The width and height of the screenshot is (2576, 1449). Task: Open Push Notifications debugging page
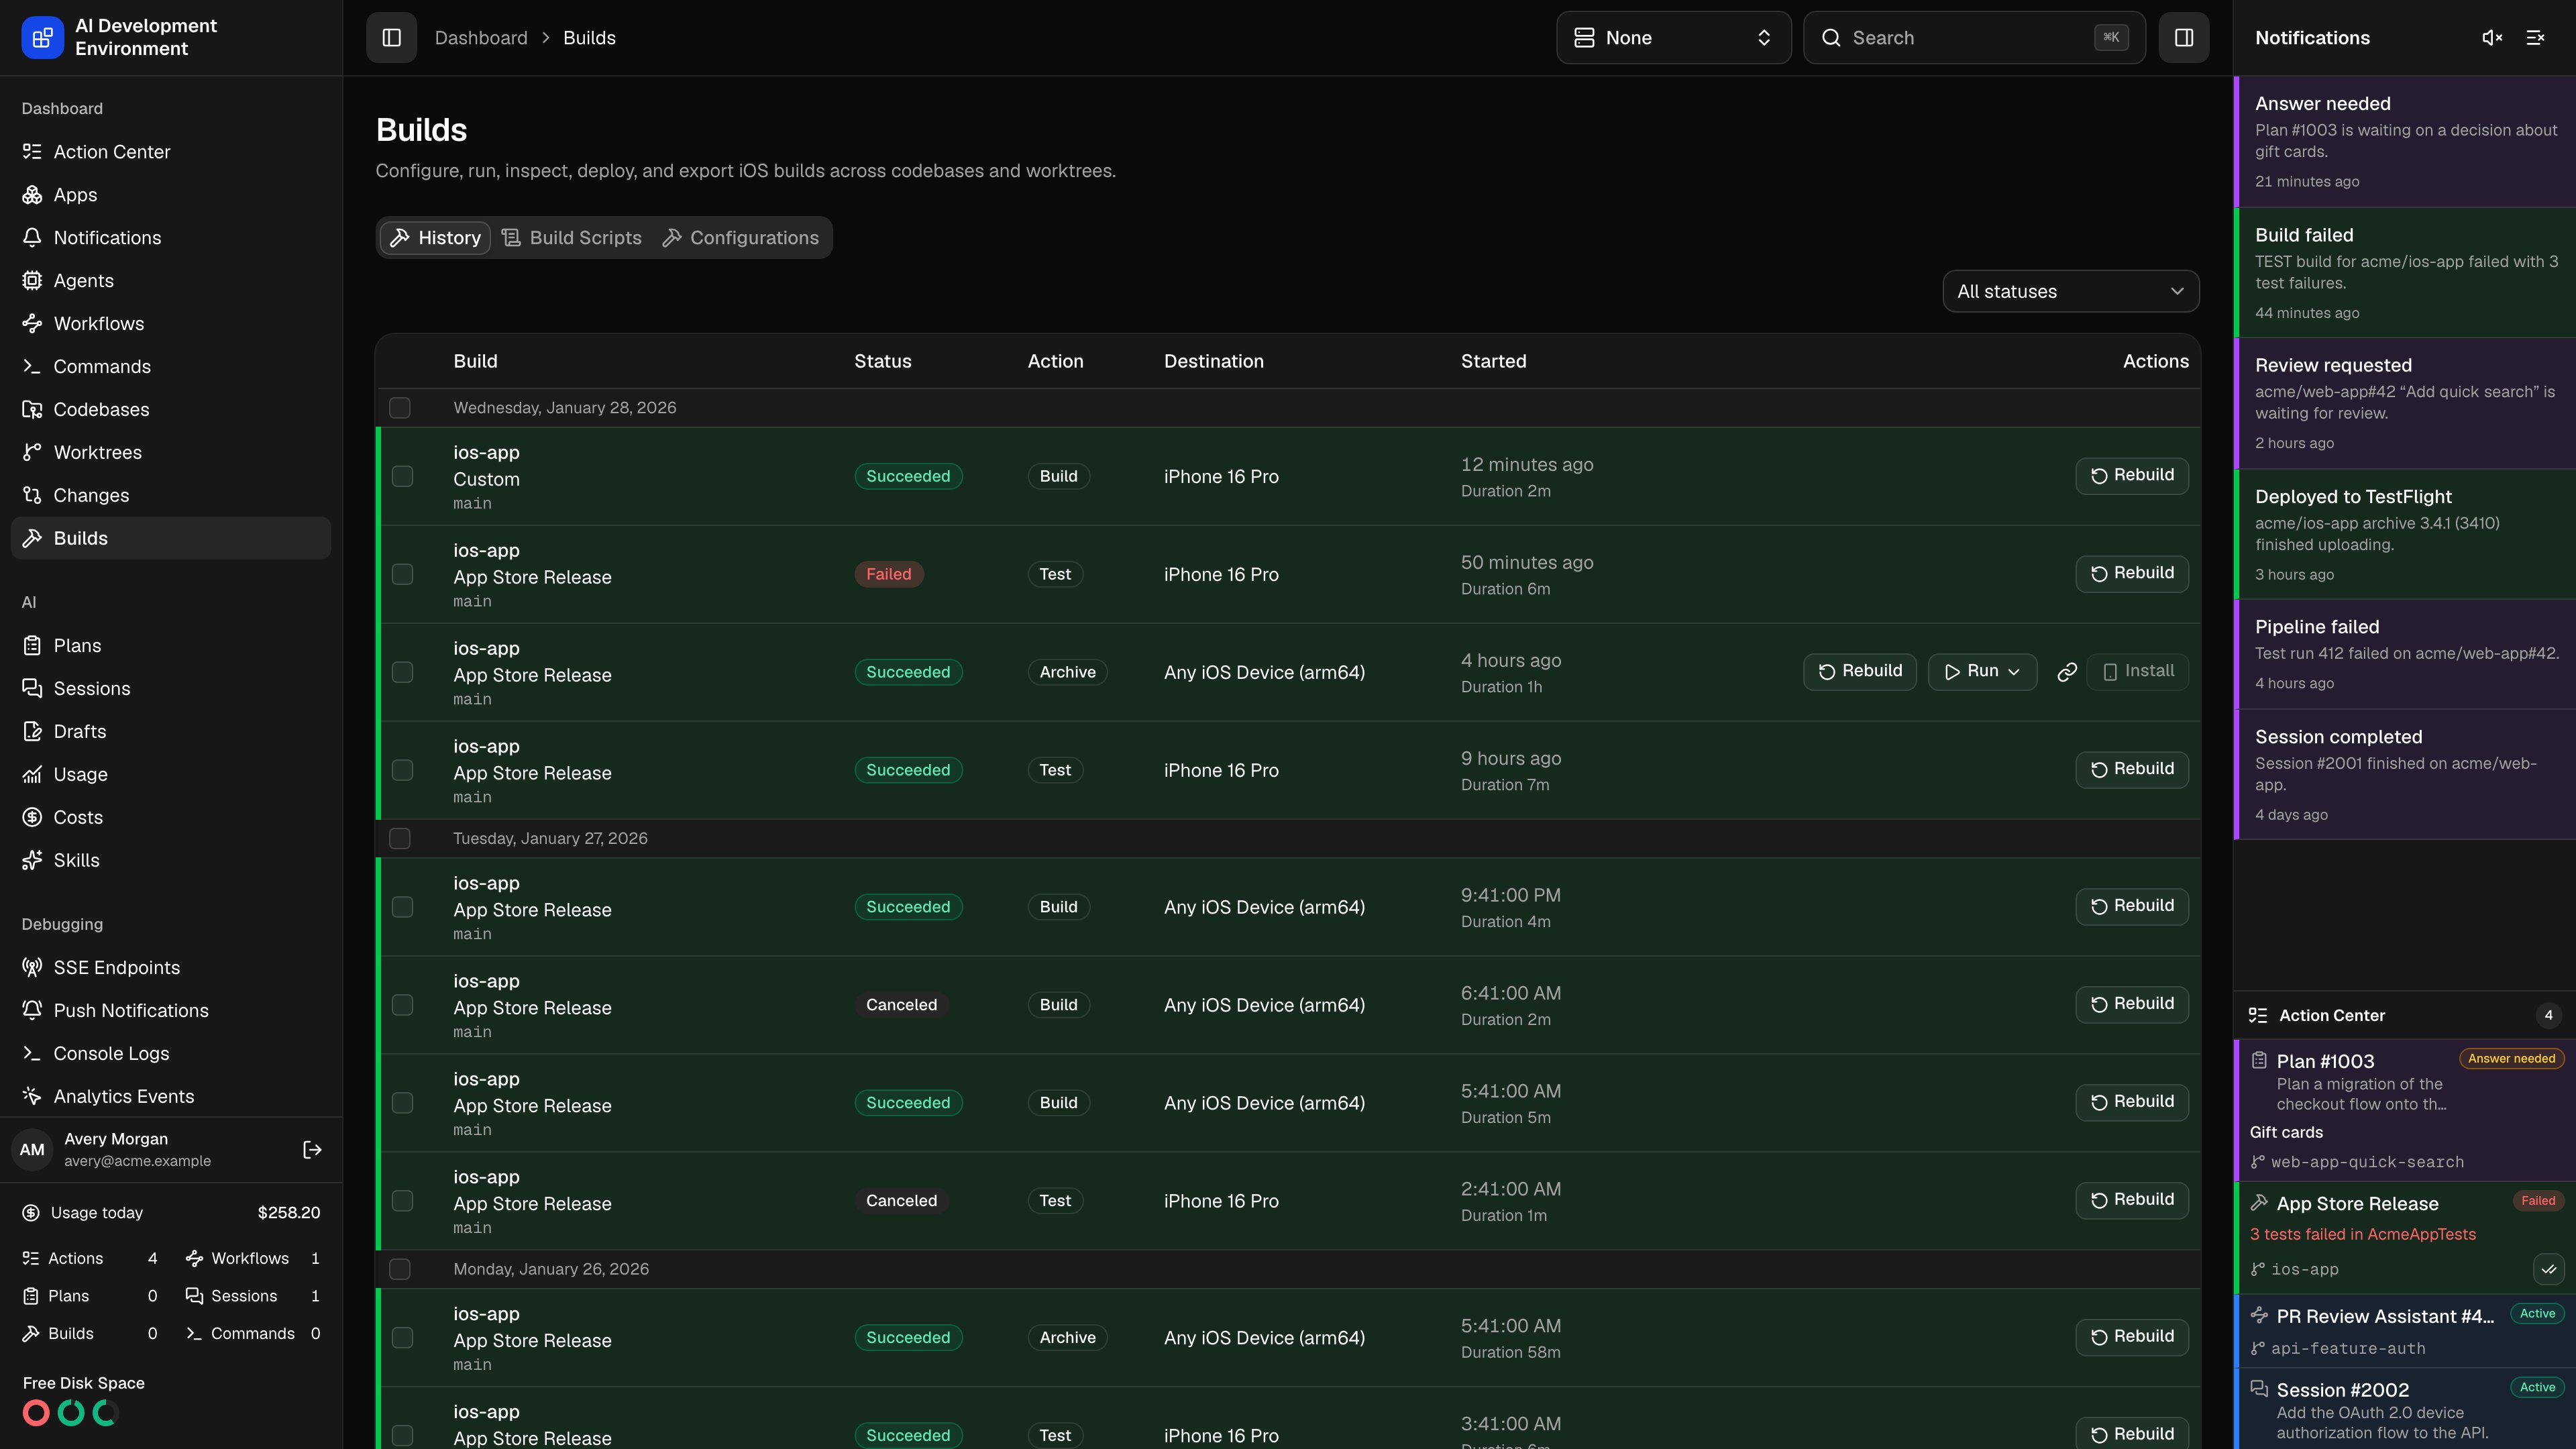click(171, 1011)
